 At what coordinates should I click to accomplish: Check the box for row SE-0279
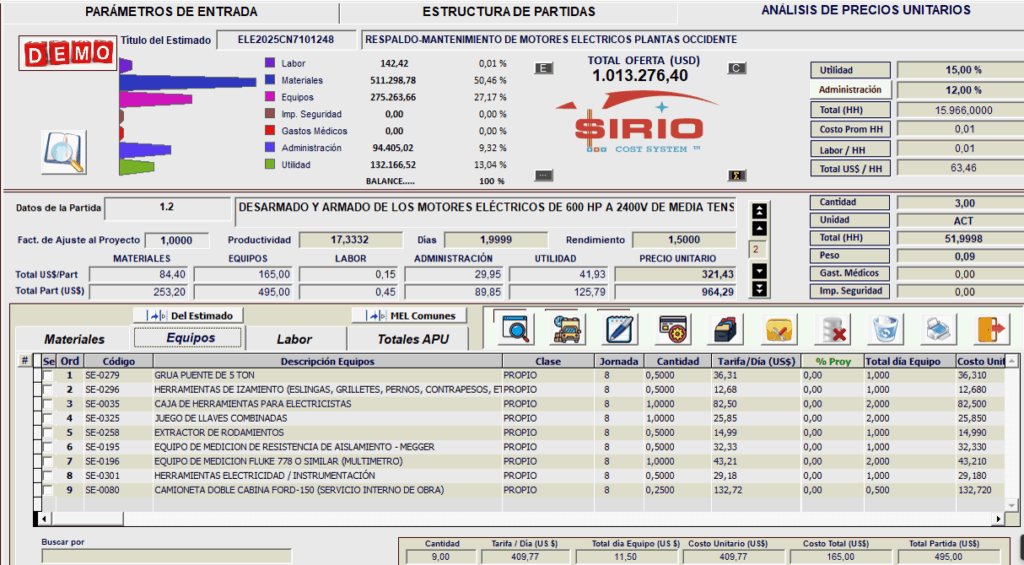[x=48, y=376]
